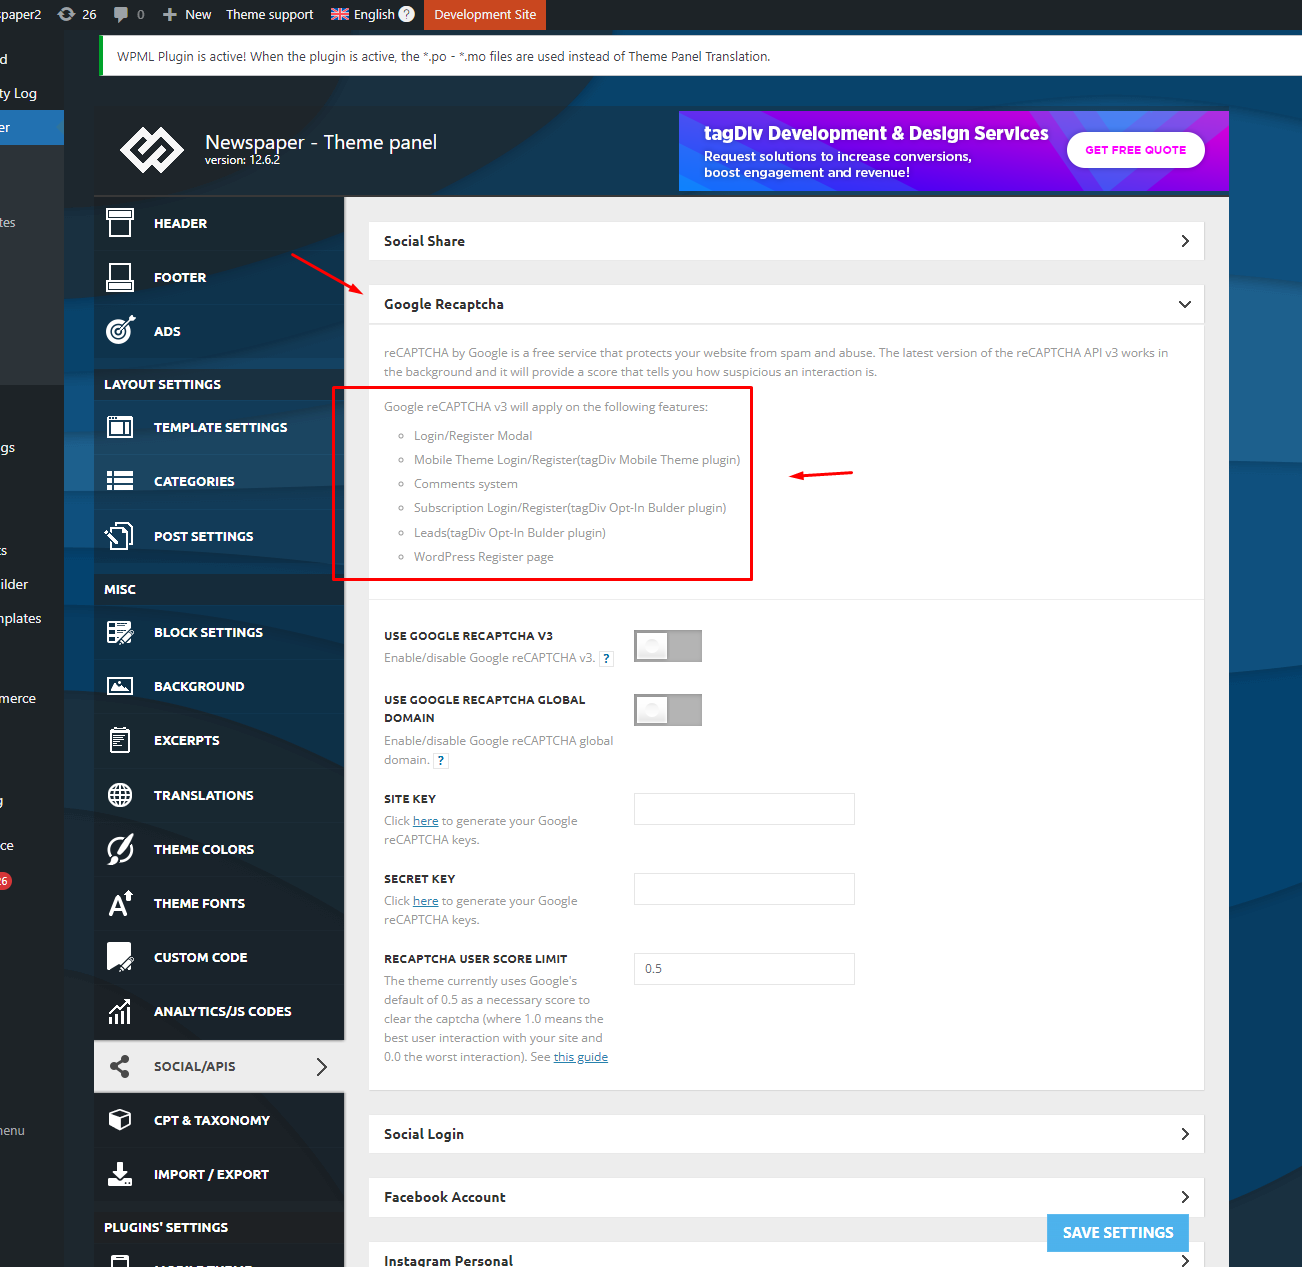
Task: Expand the Instagram Personal section
Action: point(786,1255)
